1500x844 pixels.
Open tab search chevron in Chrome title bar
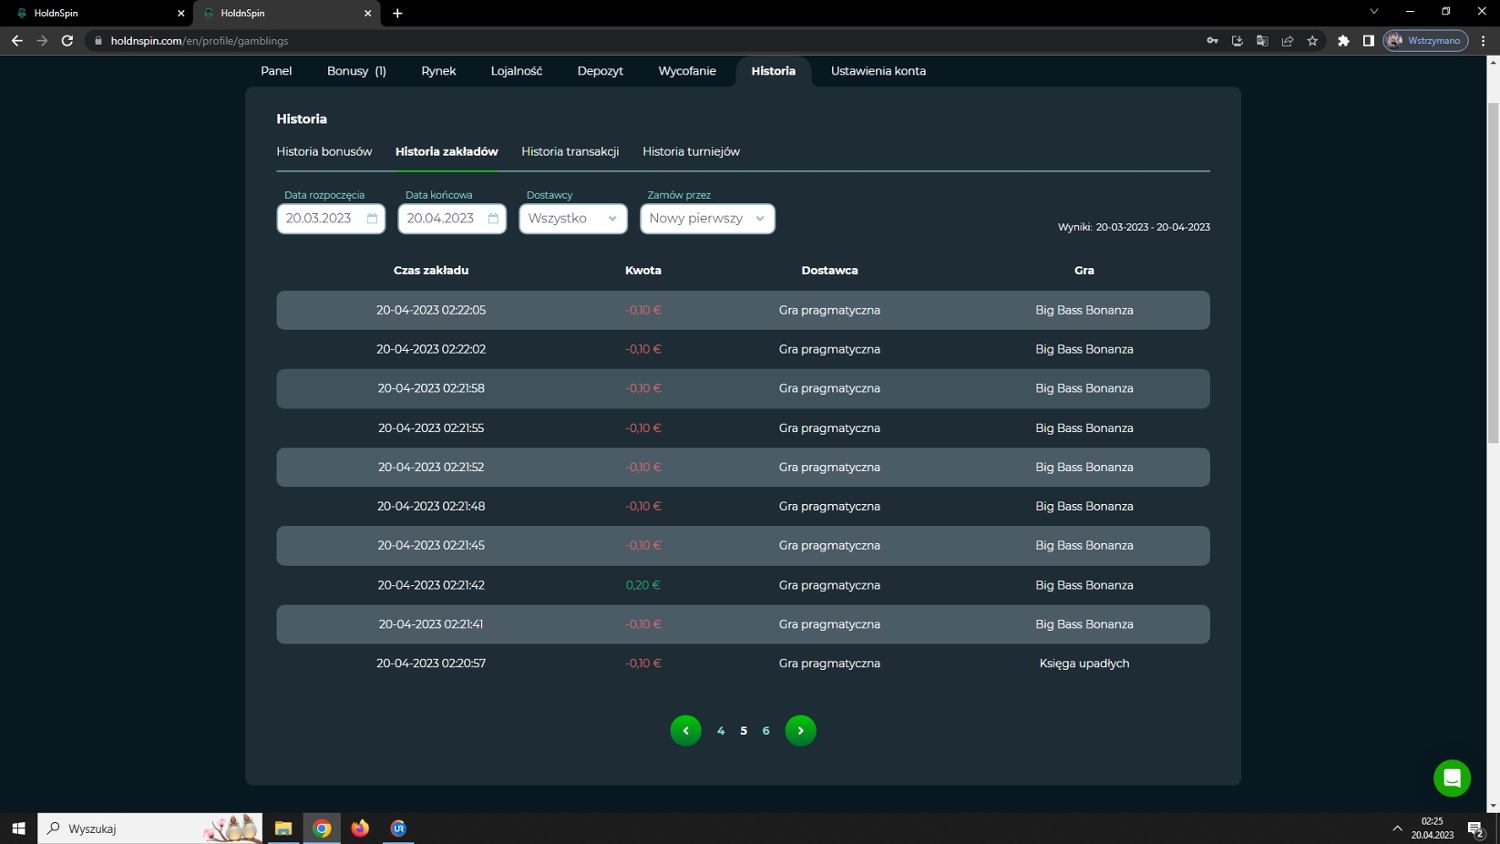pos(1373,12)
